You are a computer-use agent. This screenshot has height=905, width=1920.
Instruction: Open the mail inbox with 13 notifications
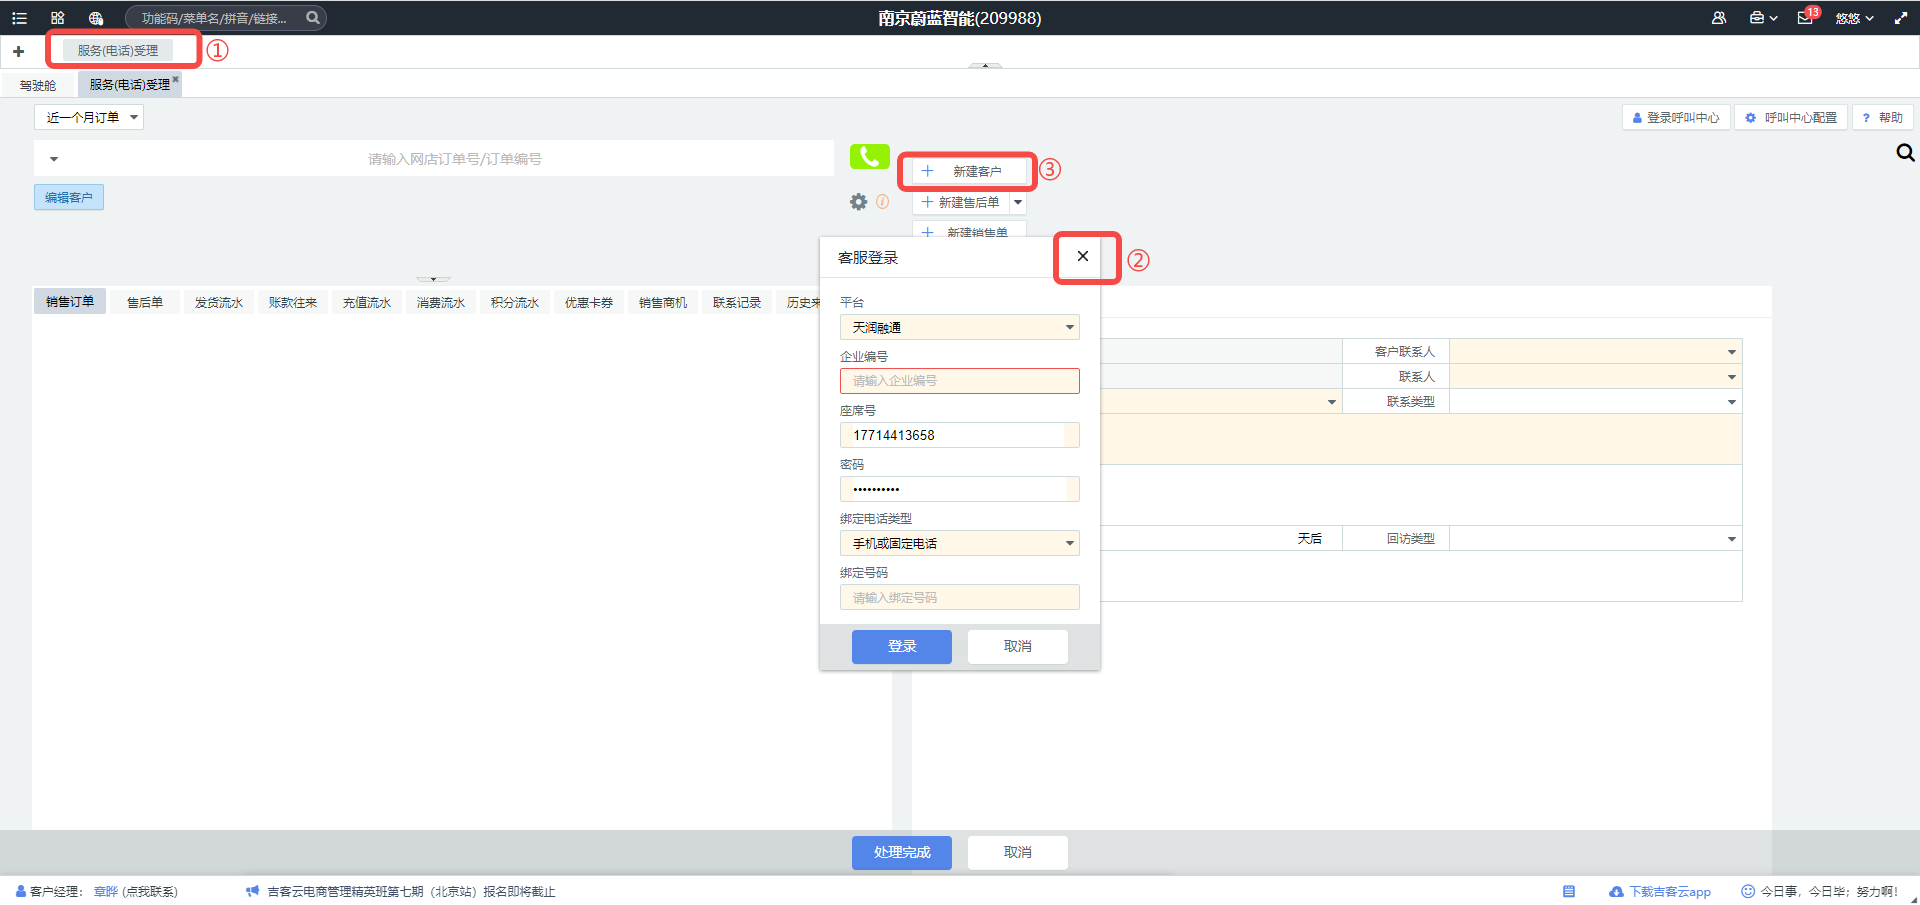click(1805, 18)
